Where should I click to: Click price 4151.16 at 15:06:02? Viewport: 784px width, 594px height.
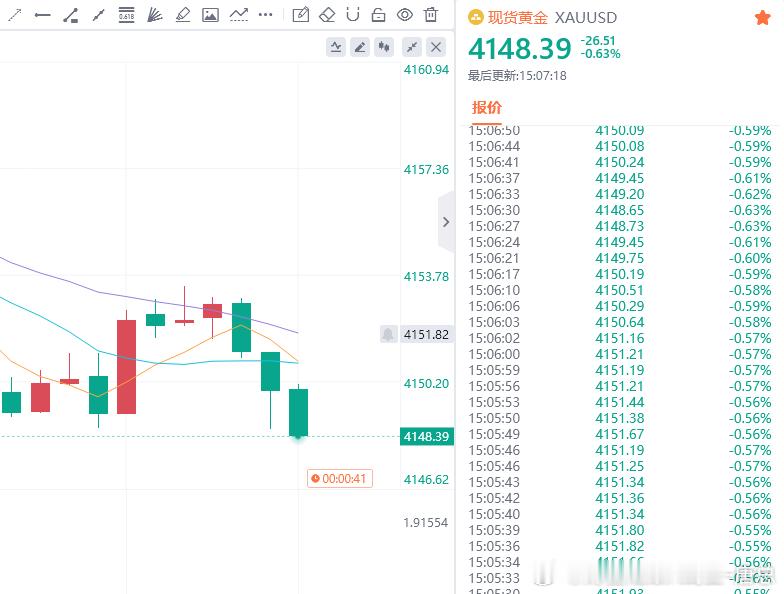pyautogui.click(x=620, y=338)
